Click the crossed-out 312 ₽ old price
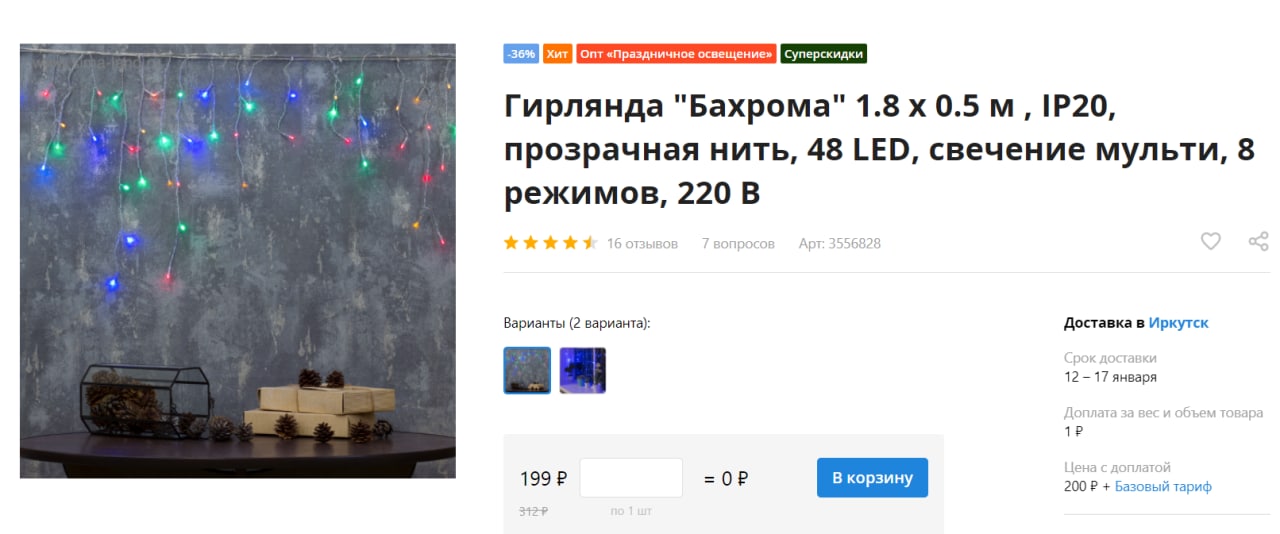This screenshot has width=1280, height=534. click(533, 511)
